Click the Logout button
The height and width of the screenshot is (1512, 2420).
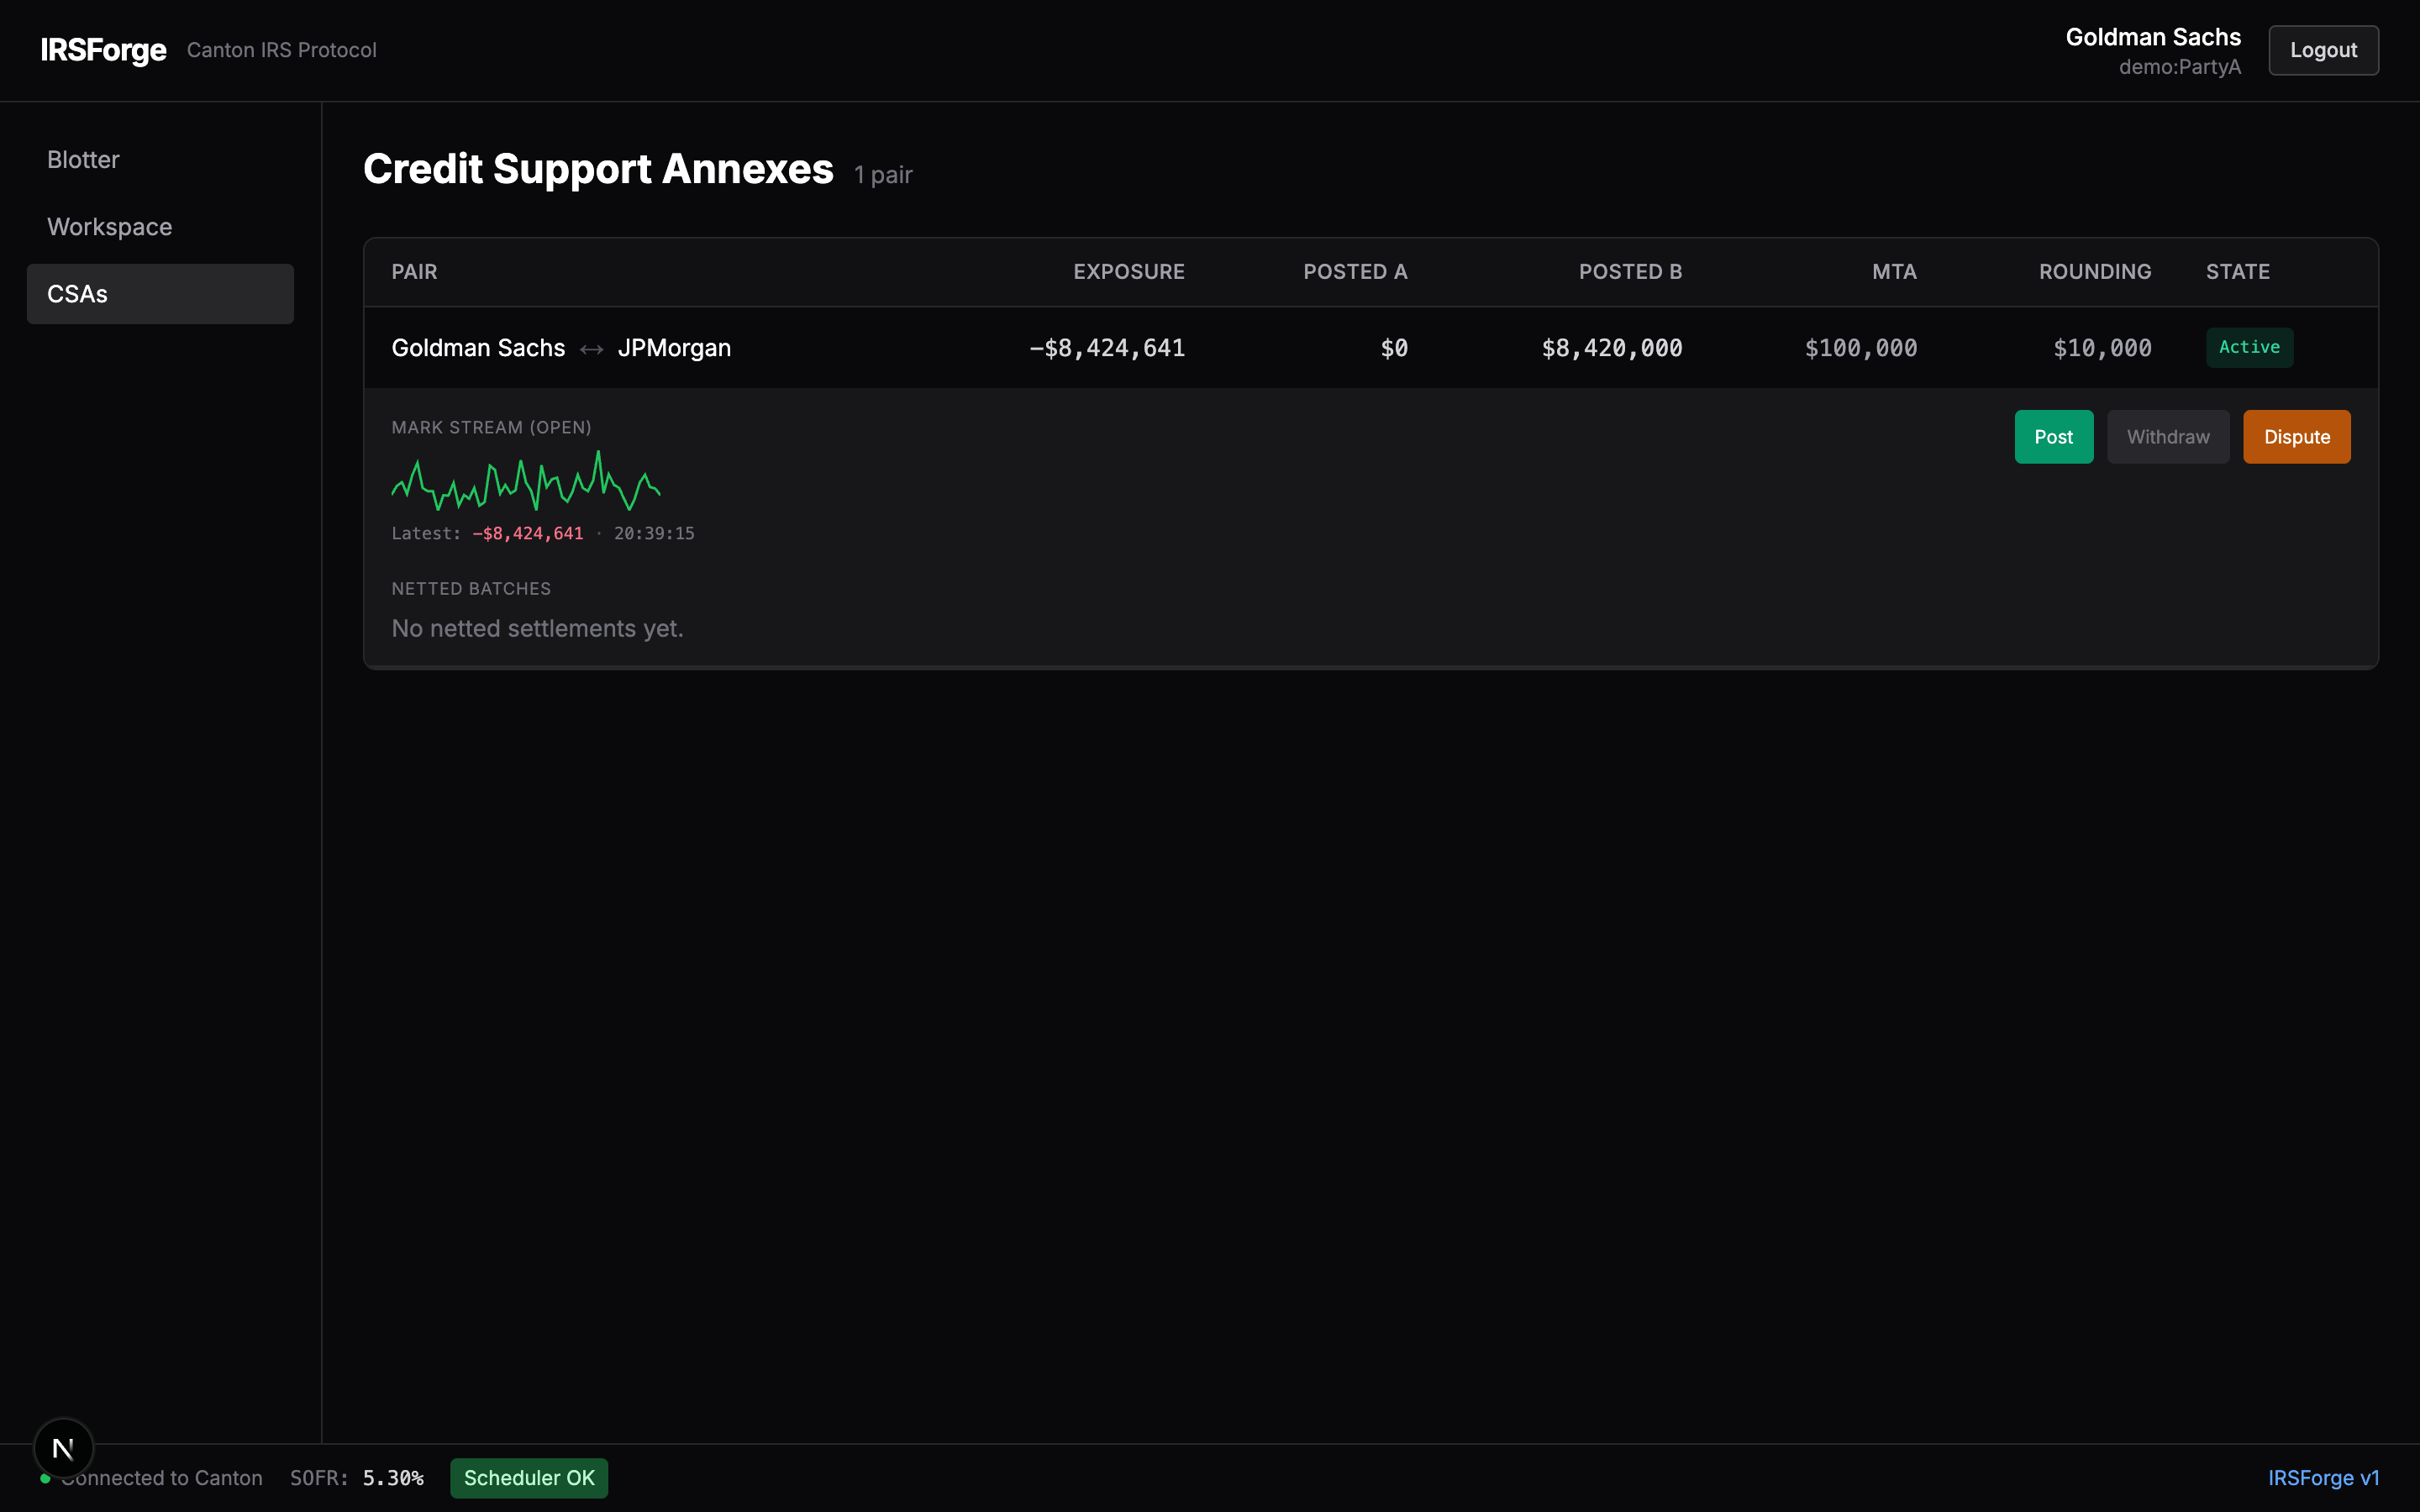2323,50
